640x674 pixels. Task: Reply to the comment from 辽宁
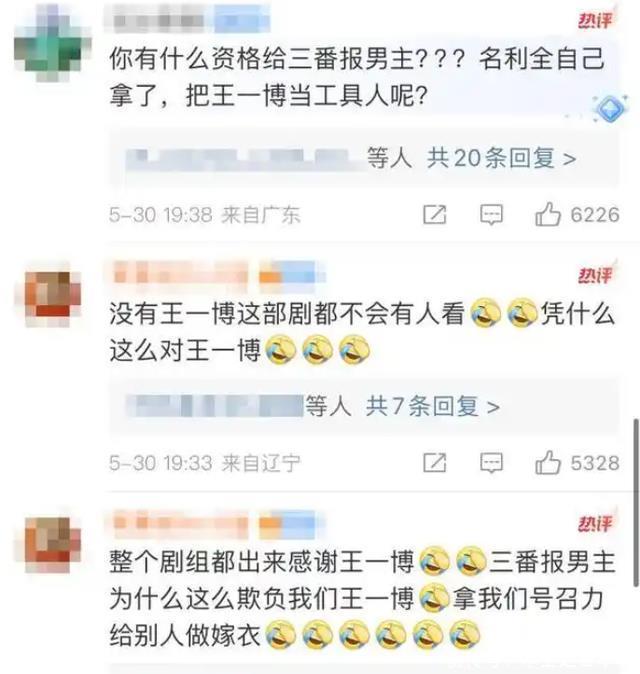[491, 463]
